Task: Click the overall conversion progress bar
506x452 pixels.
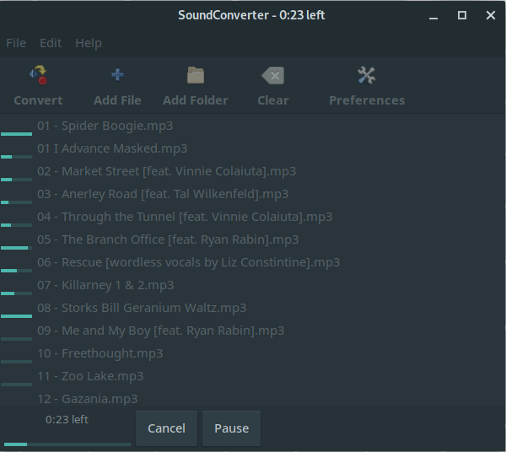Action: coord(67,444)
